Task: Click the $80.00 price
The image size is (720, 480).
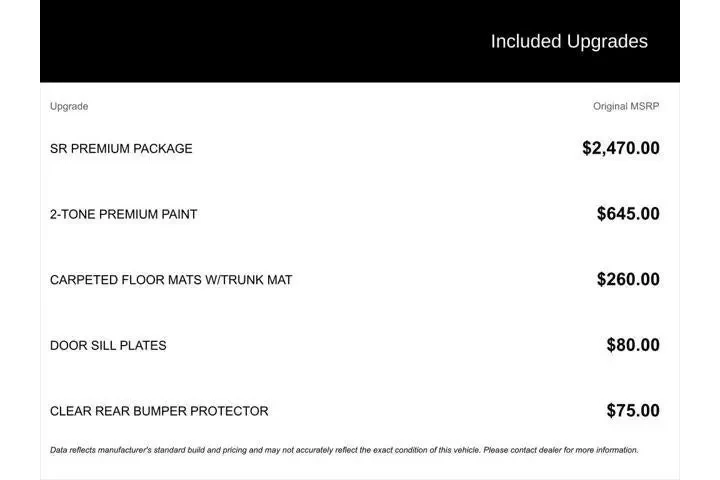Action: (x=633, y=346)
